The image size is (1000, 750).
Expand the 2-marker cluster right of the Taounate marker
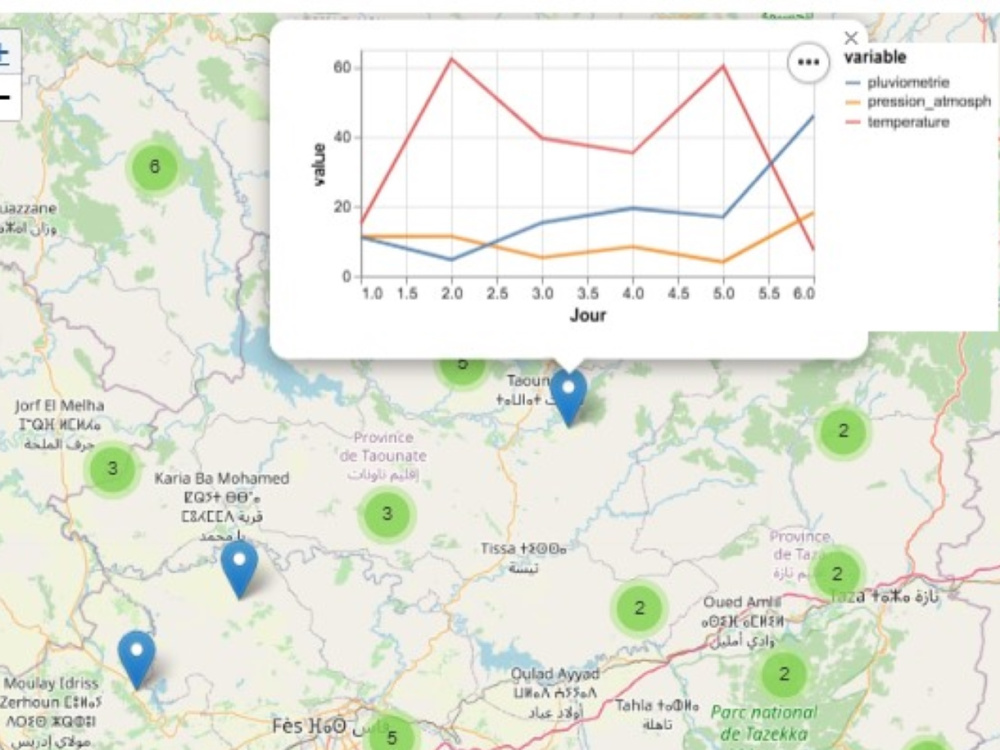[x=843, y=431]
